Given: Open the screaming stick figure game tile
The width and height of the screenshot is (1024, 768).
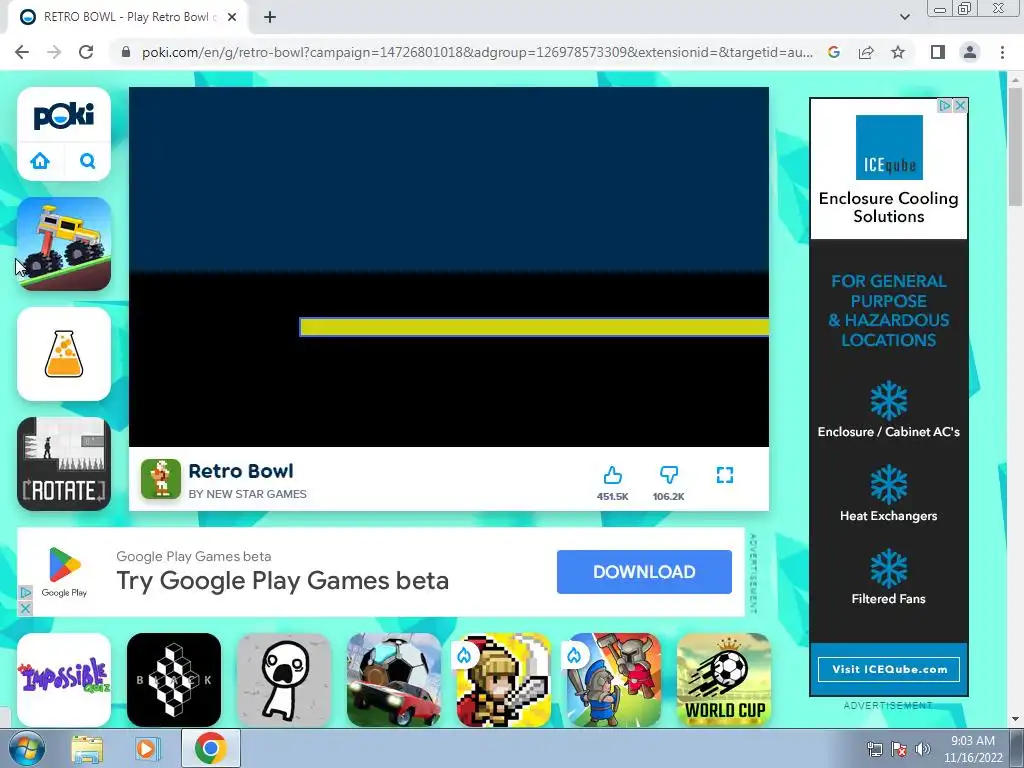Looking at the screenshot, I should 284,680.
